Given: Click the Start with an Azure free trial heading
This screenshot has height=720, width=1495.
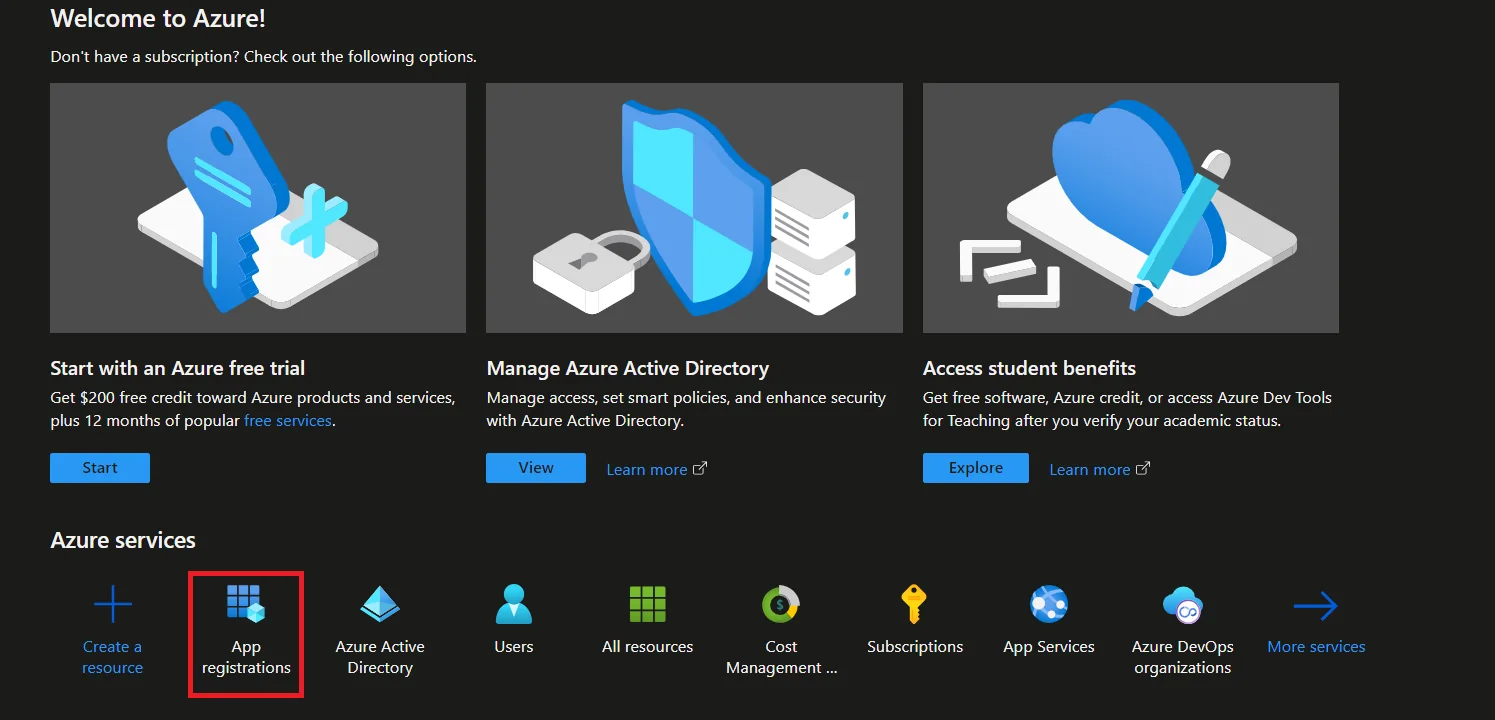Looking at the screenshot, I should [178, 368].
